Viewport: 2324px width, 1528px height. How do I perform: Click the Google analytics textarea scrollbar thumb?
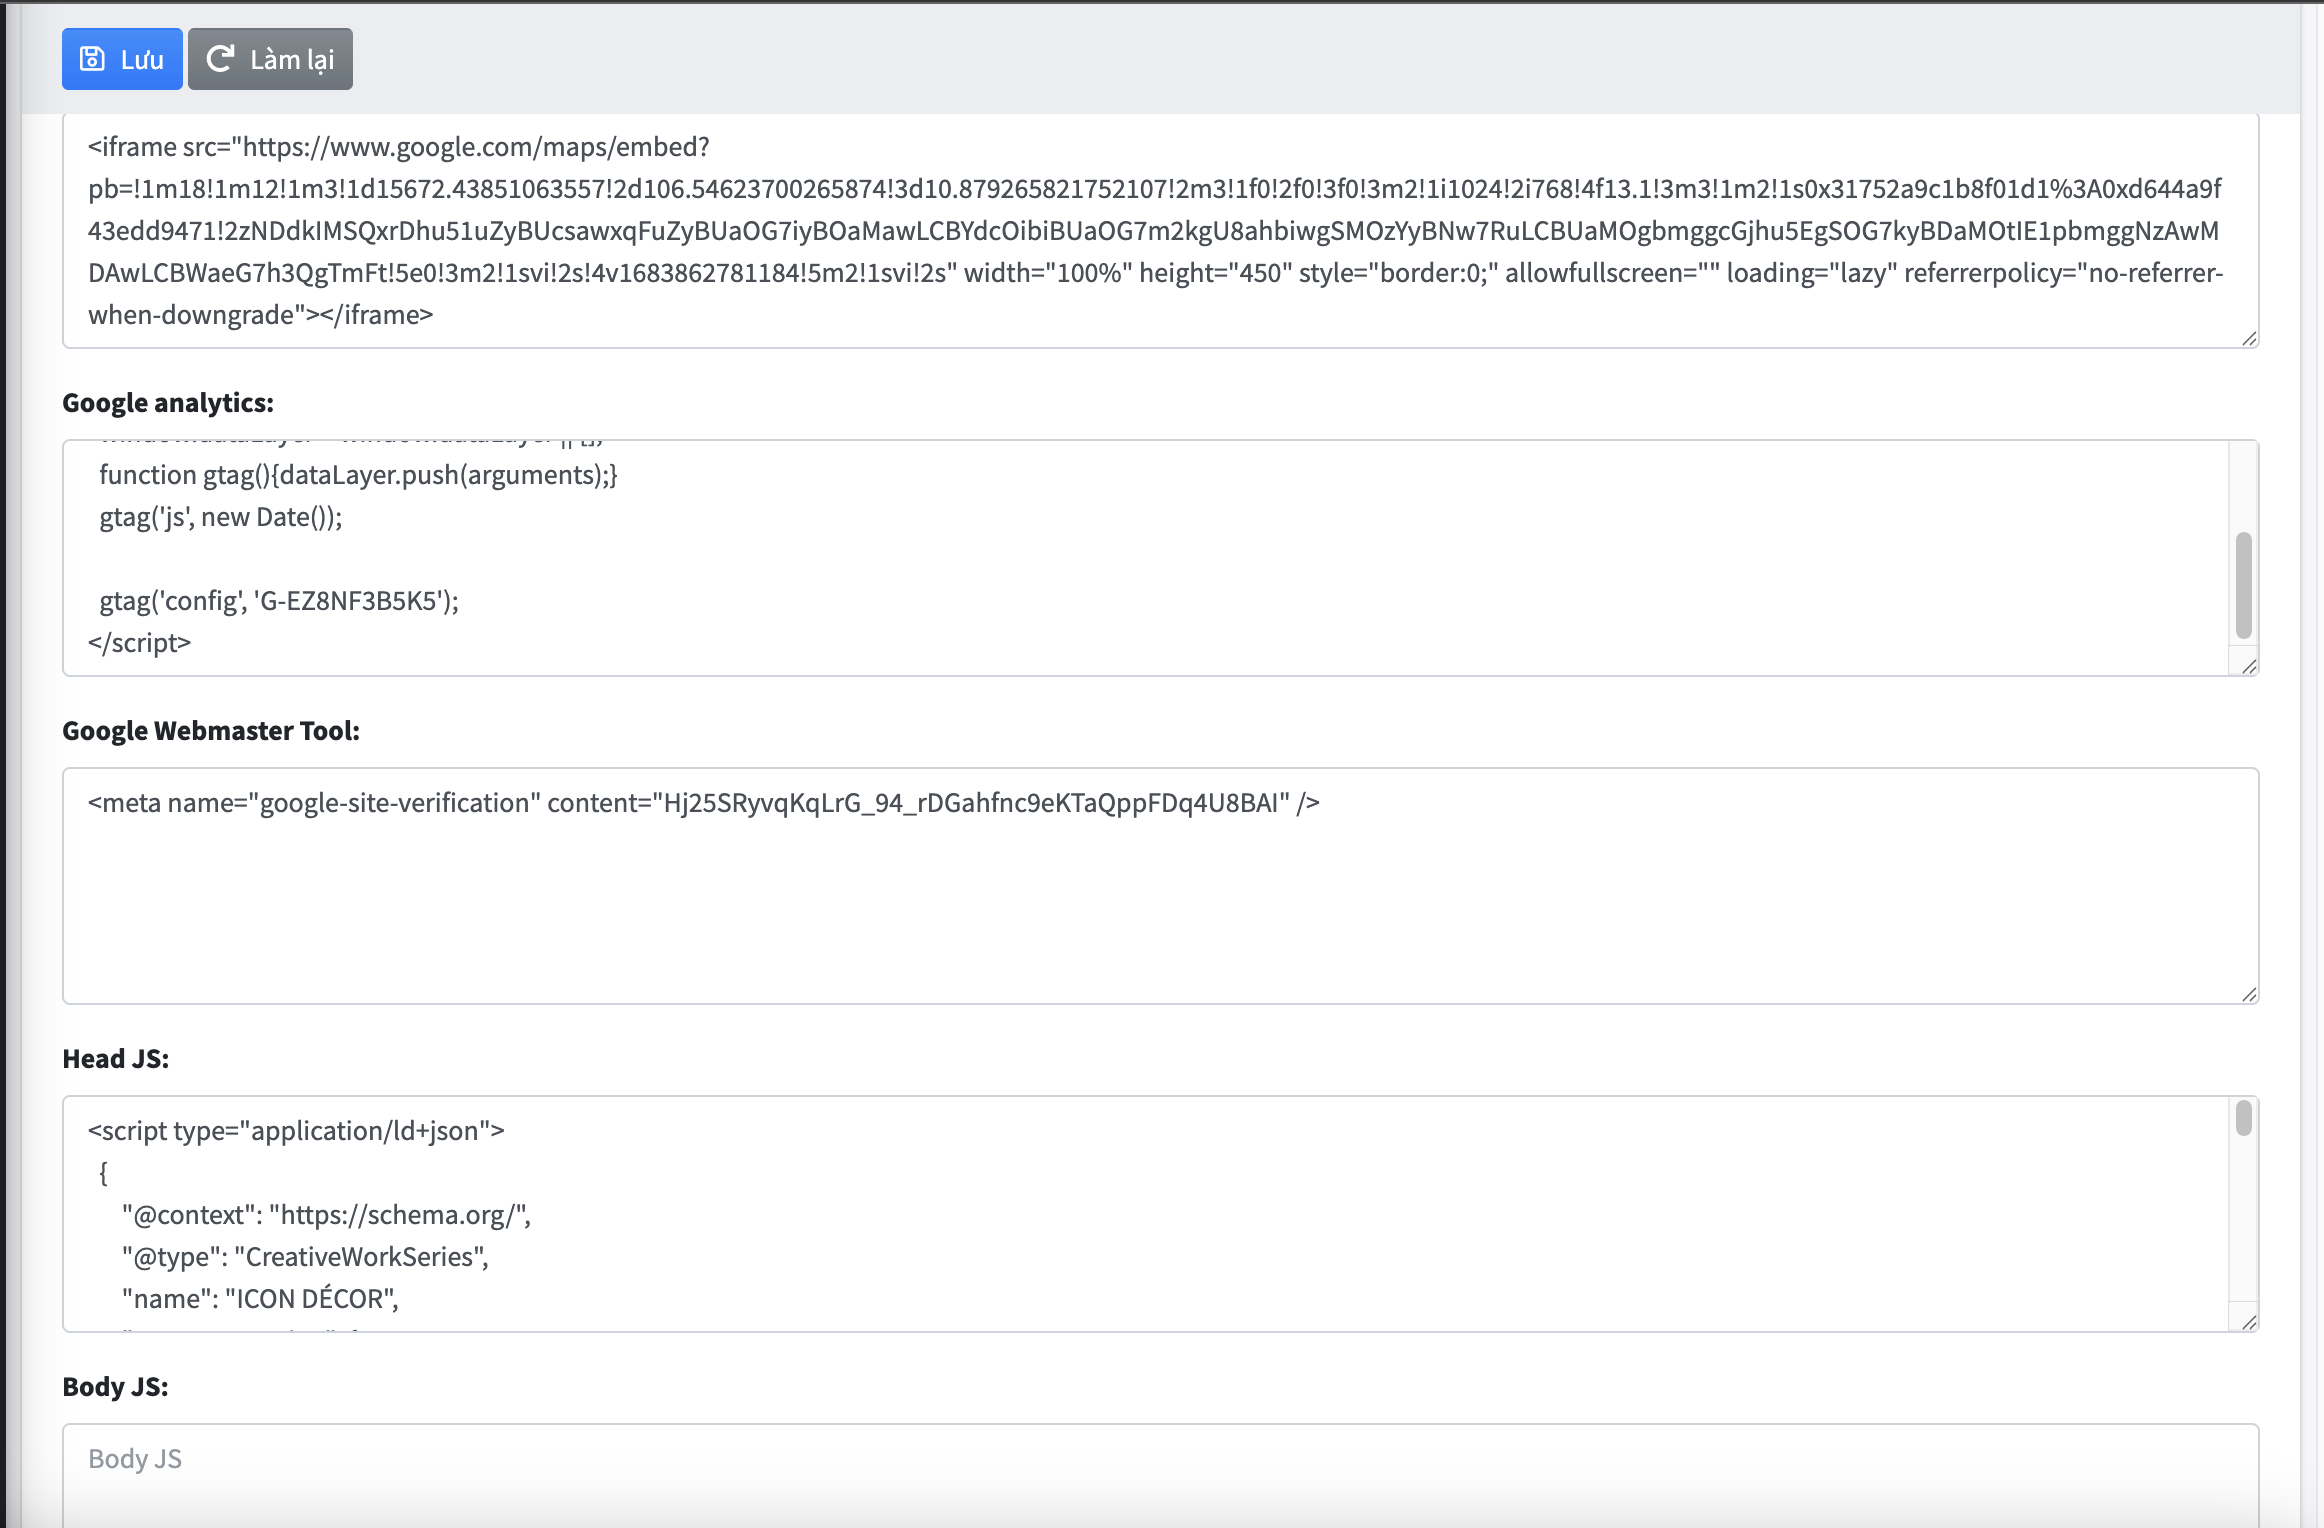pos(2244,585)
